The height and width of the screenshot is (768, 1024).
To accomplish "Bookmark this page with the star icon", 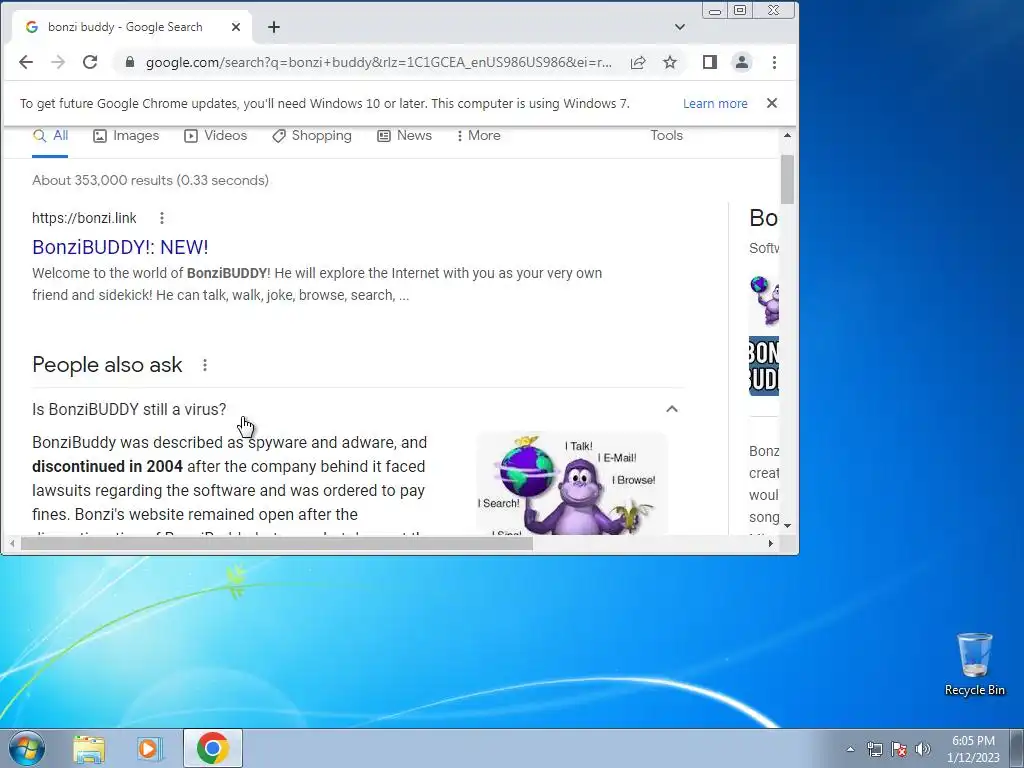I will (669, 62).
